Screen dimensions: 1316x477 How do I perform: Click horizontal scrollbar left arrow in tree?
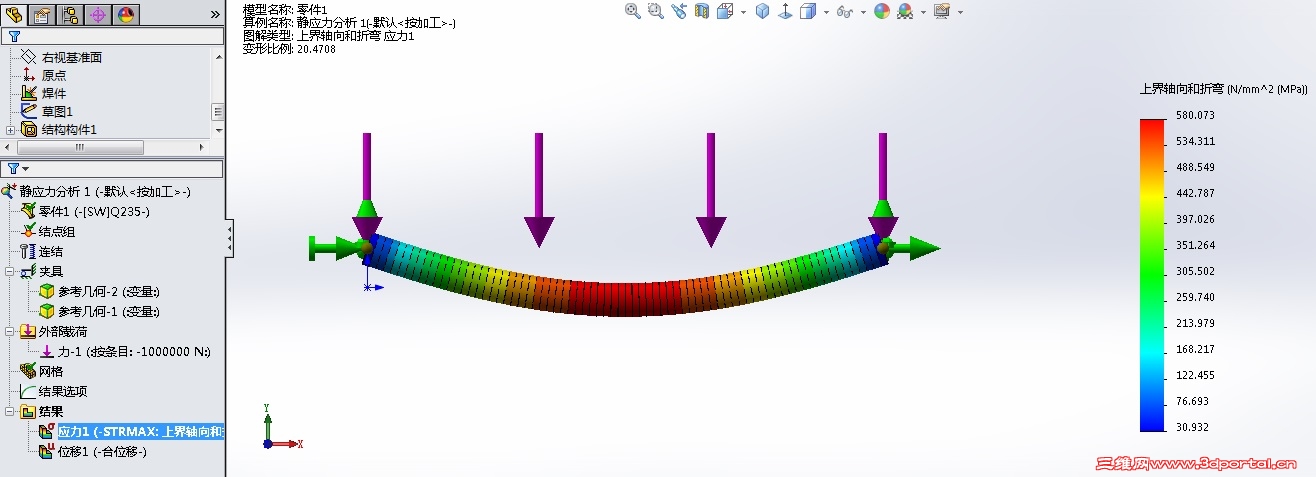click(x=9, y=147)
